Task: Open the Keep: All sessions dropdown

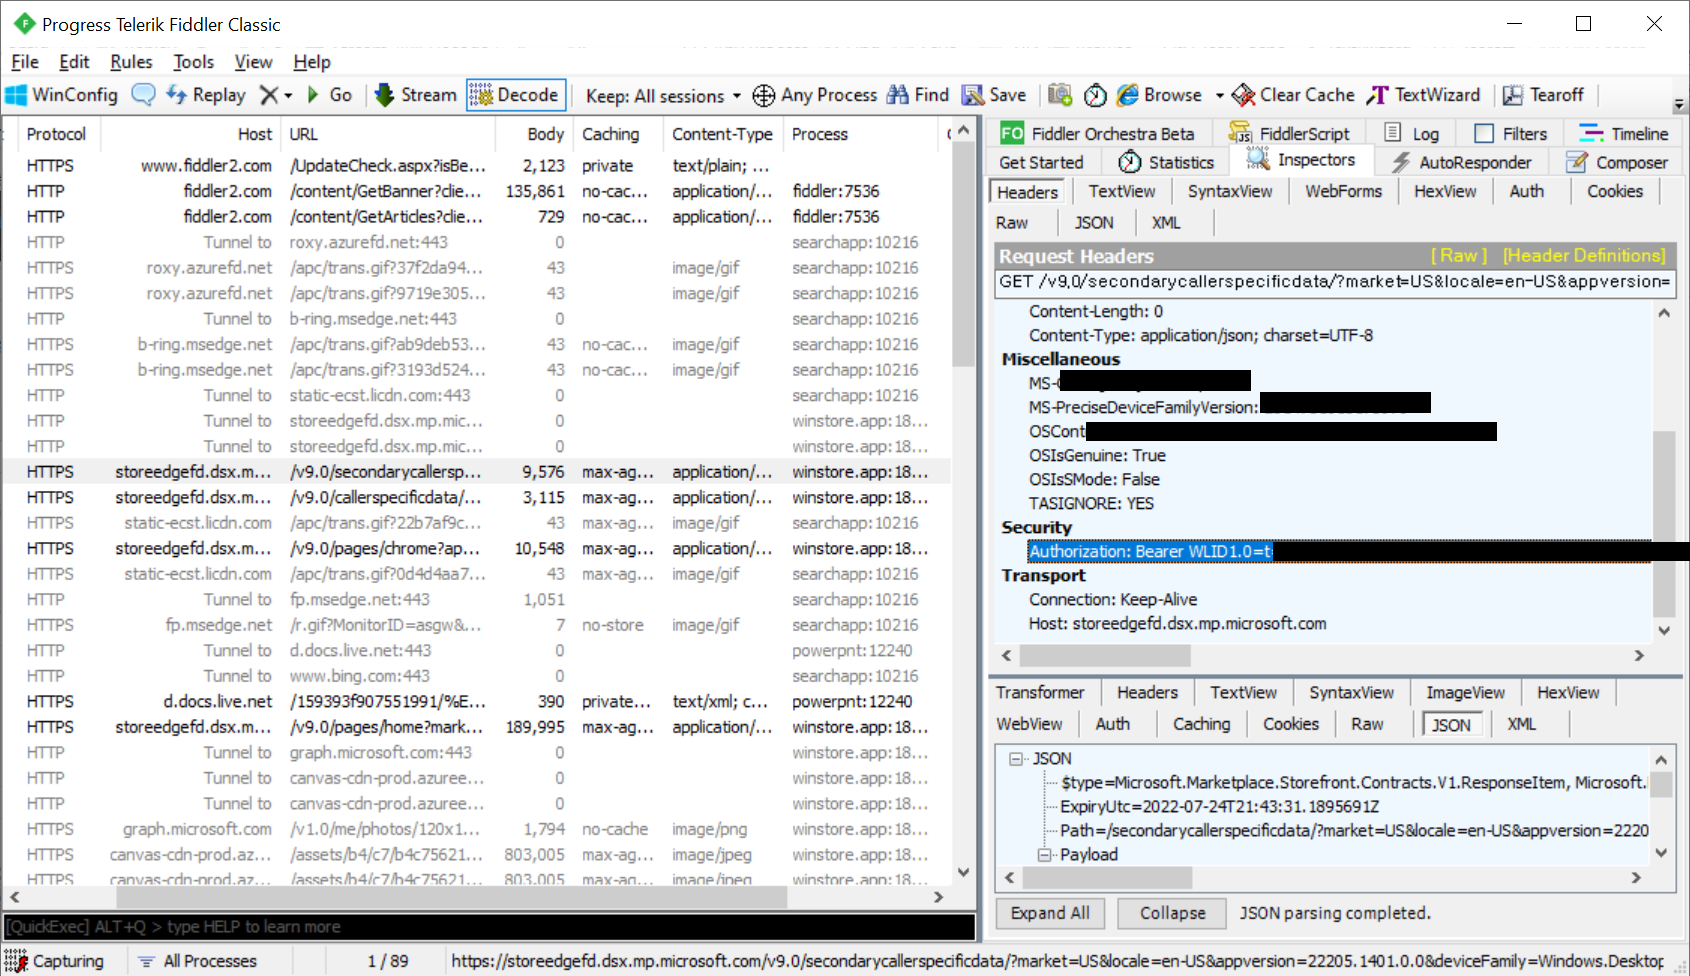Action: tap(663, 96)
